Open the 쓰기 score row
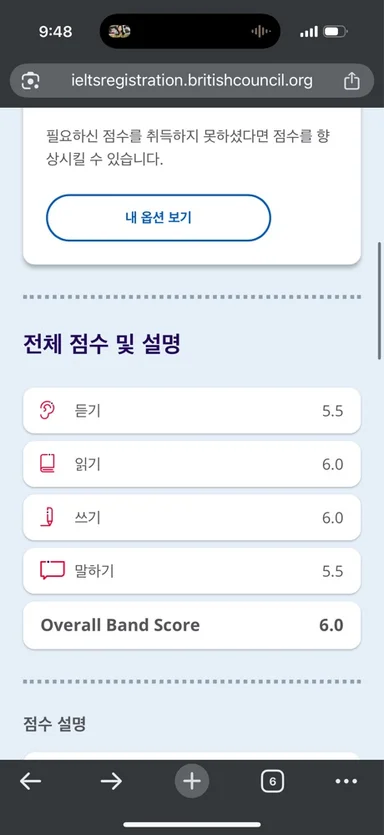 [192, 518]
